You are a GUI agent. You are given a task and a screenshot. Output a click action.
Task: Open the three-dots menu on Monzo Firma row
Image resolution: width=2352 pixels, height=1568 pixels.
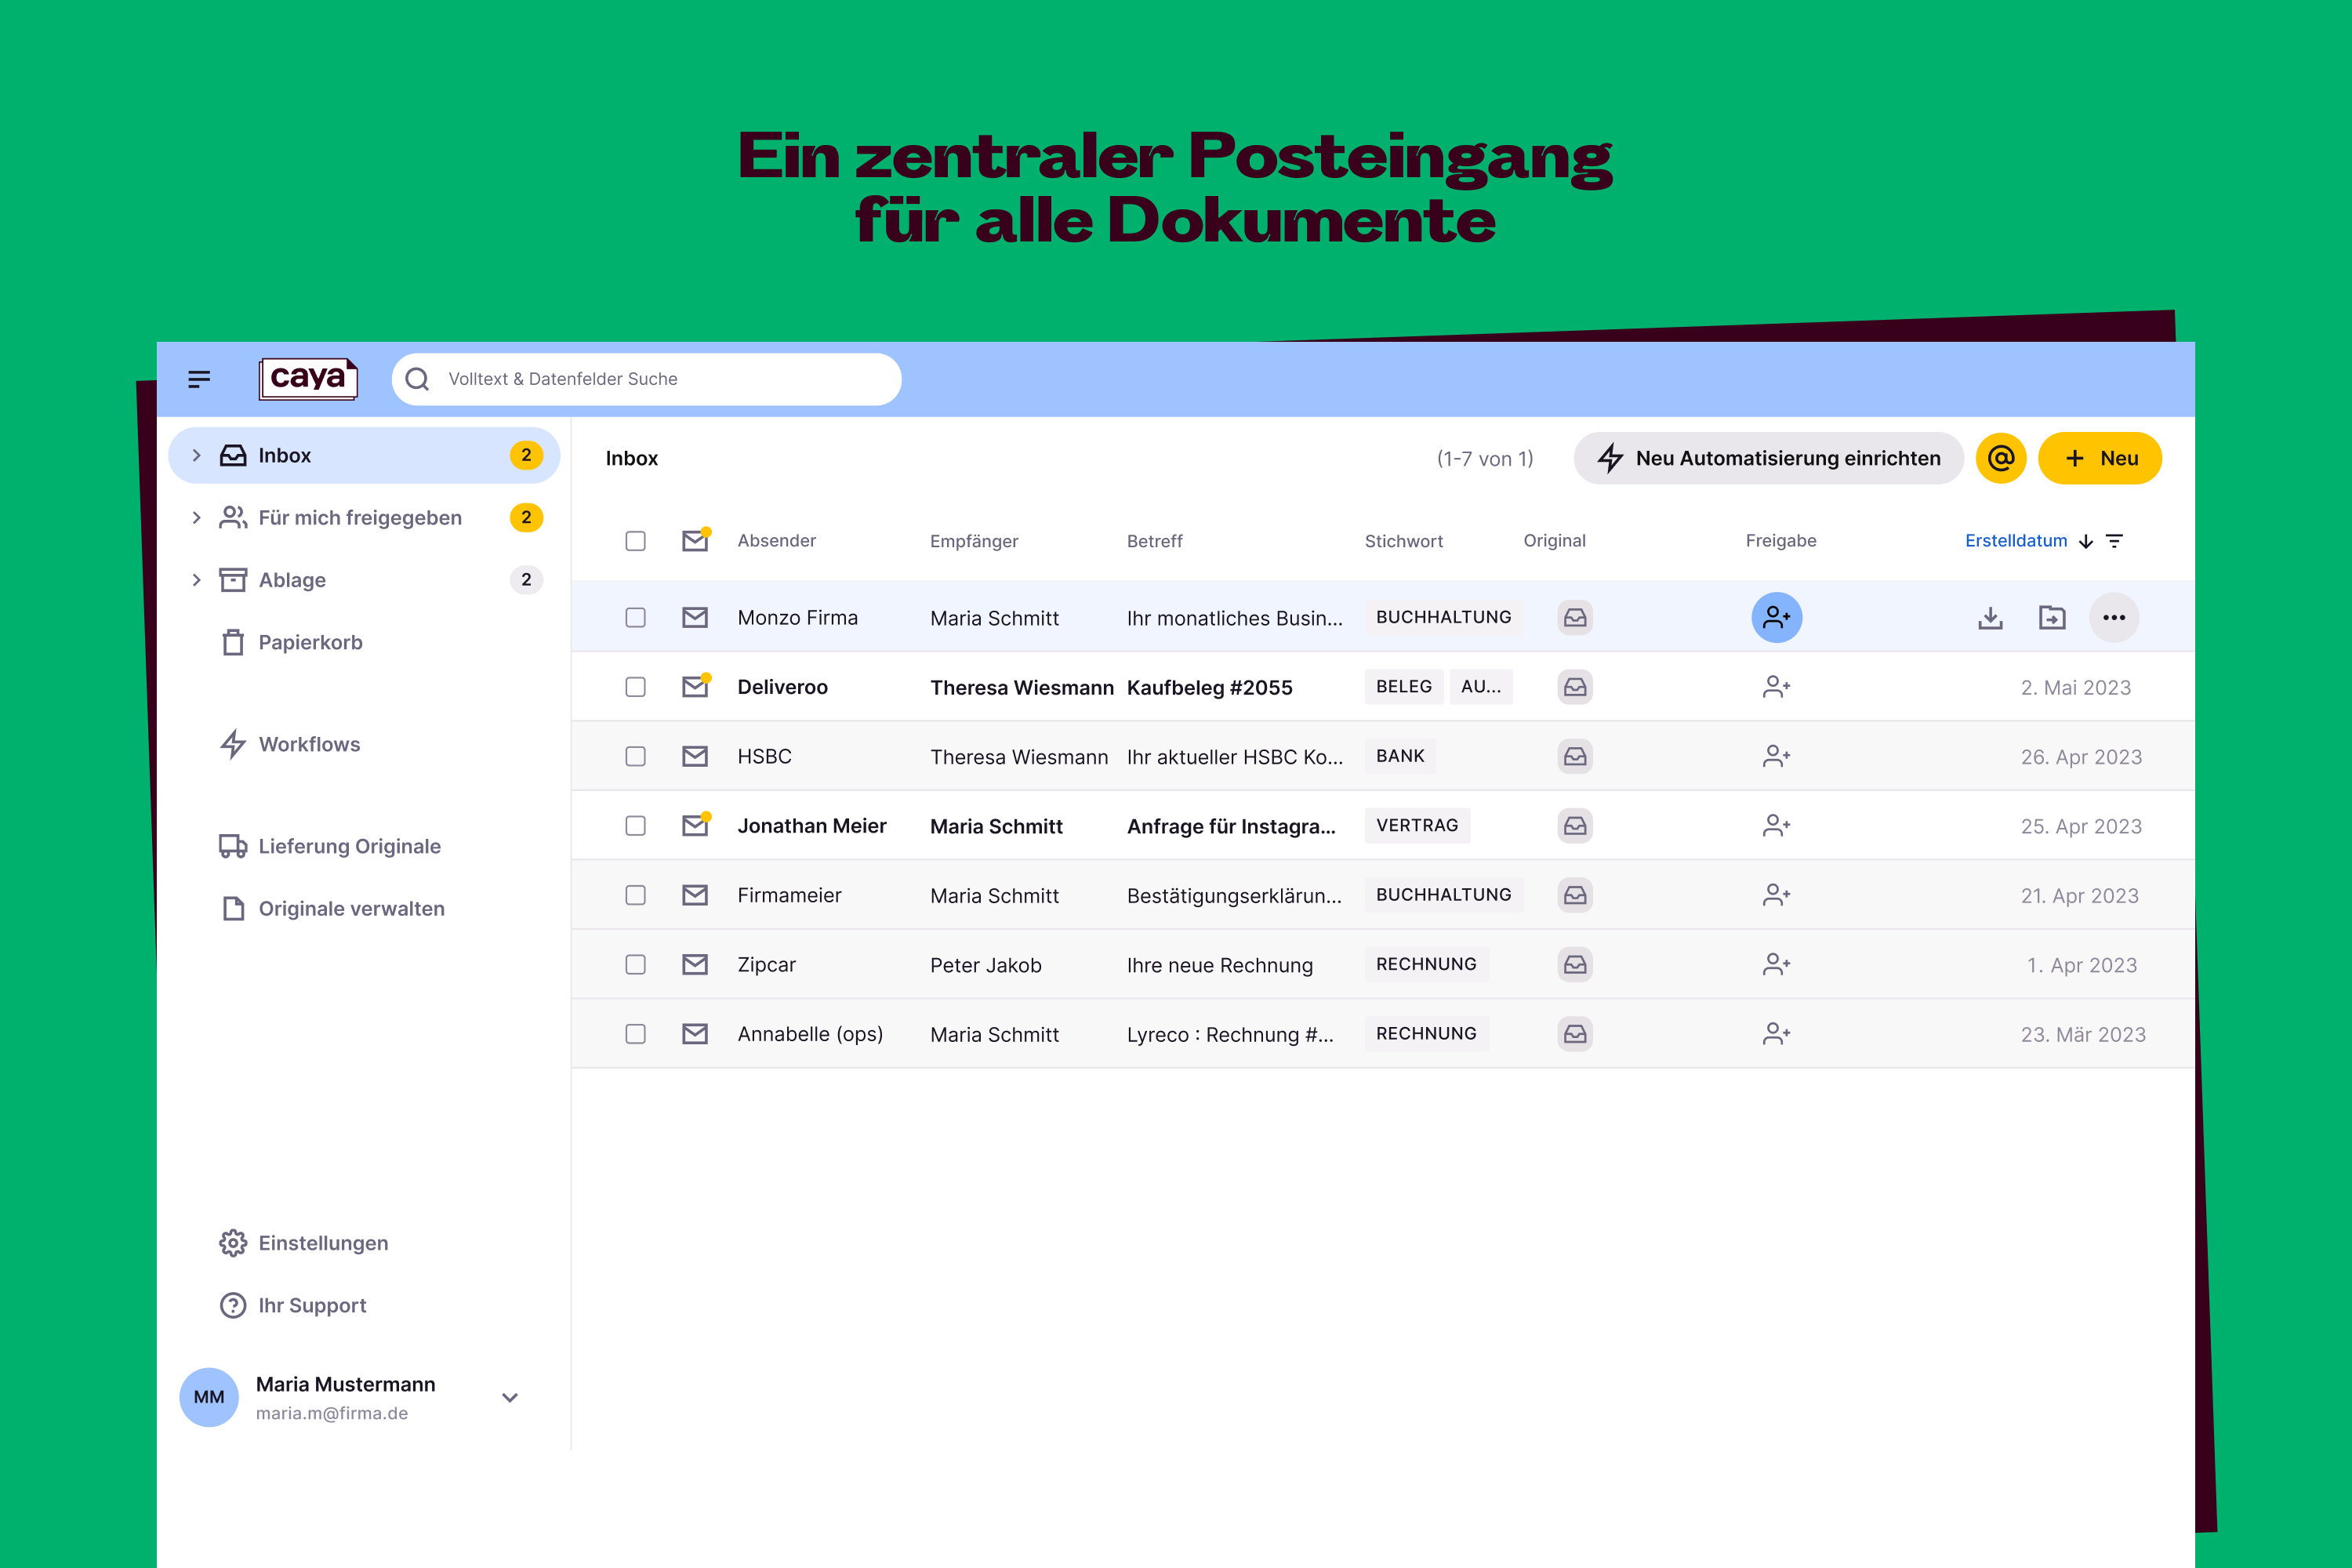[2114, 618]
